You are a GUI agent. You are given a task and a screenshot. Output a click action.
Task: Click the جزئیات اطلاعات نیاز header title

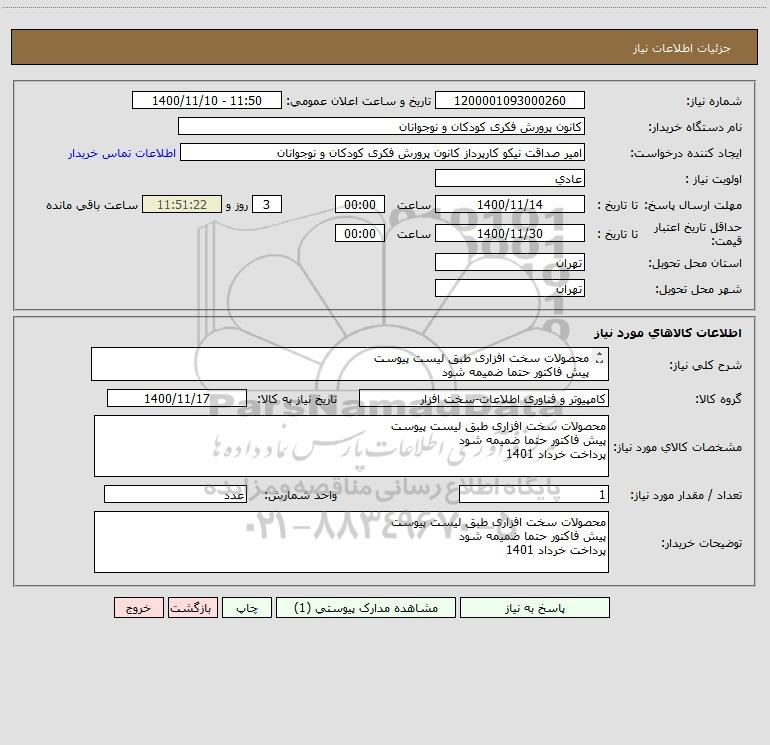pos(682,48)
